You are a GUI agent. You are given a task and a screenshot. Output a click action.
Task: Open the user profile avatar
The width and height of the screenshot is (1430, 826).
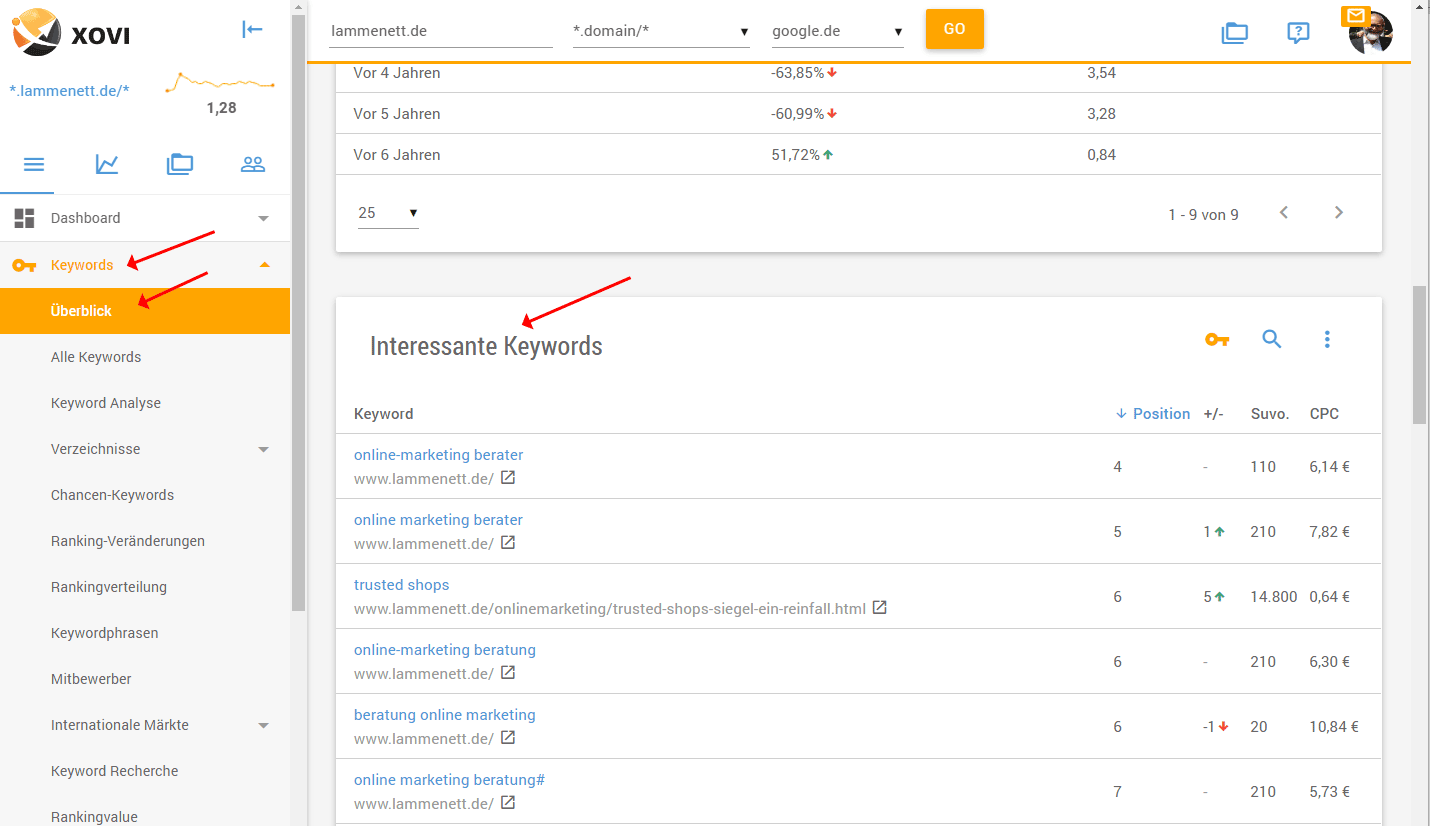(1371, 34)
